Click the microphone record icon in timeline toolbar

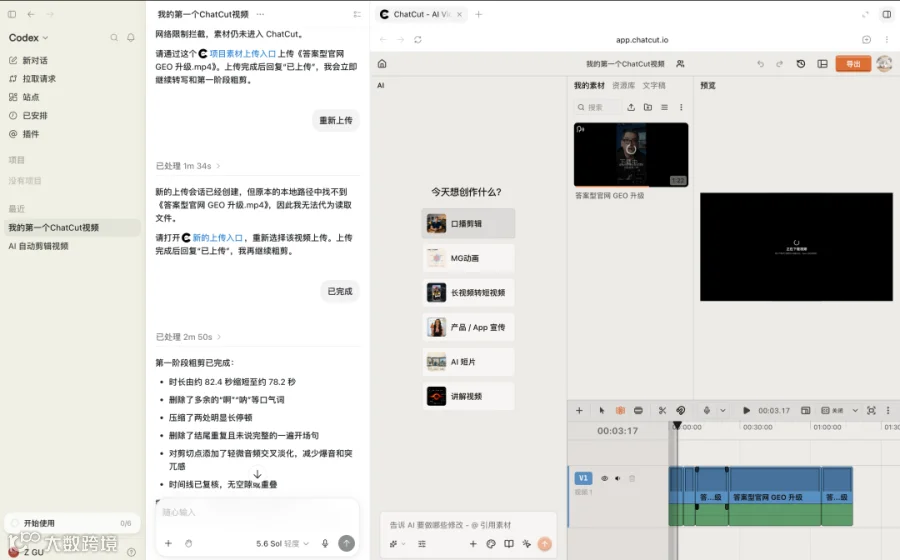pos(707,410)
